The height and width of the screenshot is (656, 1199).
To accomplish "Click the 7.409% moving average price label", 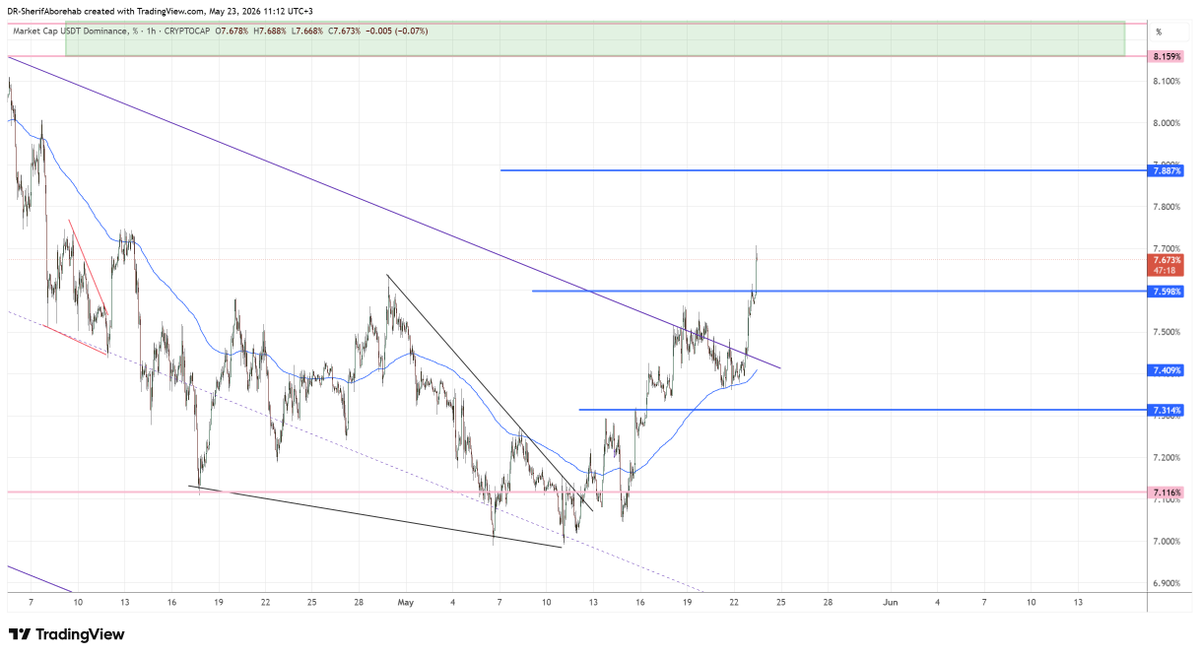I will [x=1167, y=371].
